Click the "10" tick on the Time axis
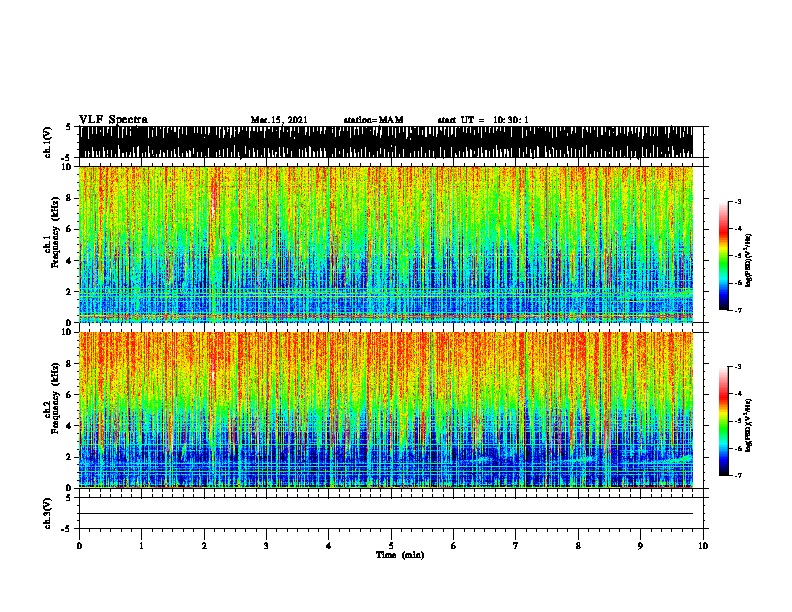Viewport: 792px width, 612px height. (703, 546)
